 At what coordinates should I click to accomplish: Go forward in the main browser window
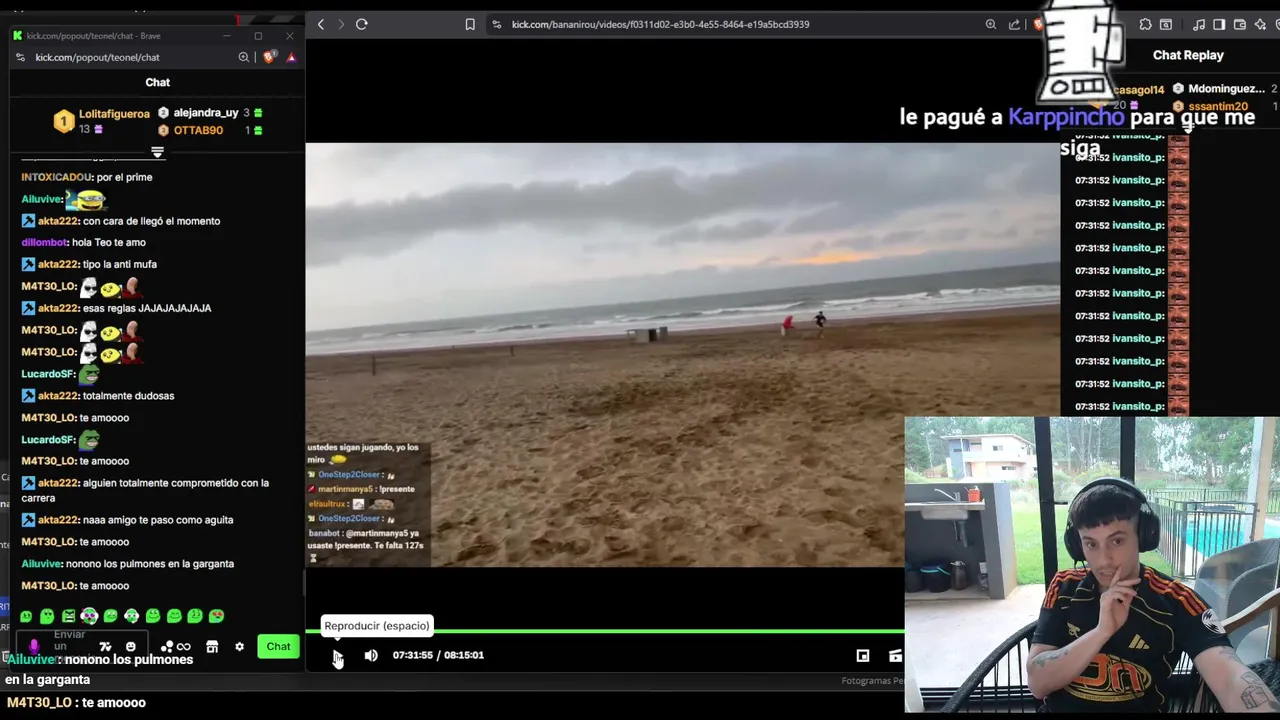(x=341, y=24)
